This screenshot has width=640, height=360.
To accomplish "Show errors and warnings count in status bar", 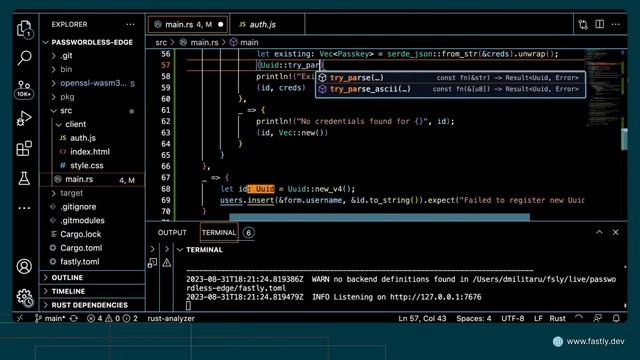I will (112, 318).
